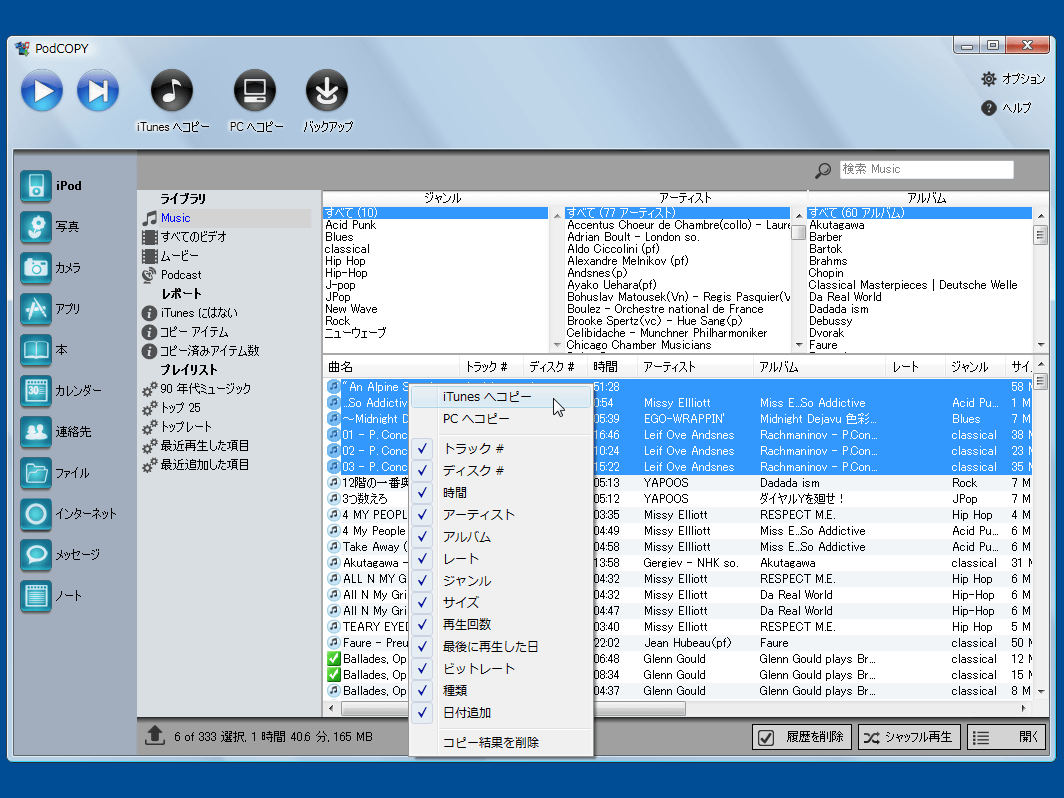
Task: Select ムービー in library
Action: tap(180, 256)
